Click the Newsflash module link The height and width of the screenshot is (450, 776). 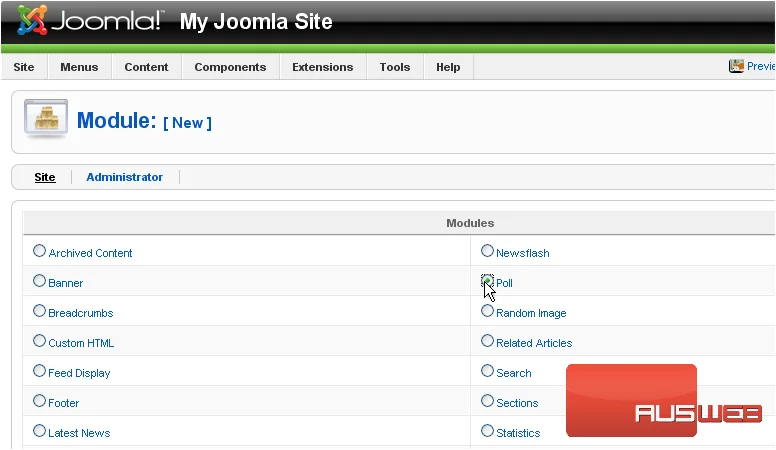point(523,253)
